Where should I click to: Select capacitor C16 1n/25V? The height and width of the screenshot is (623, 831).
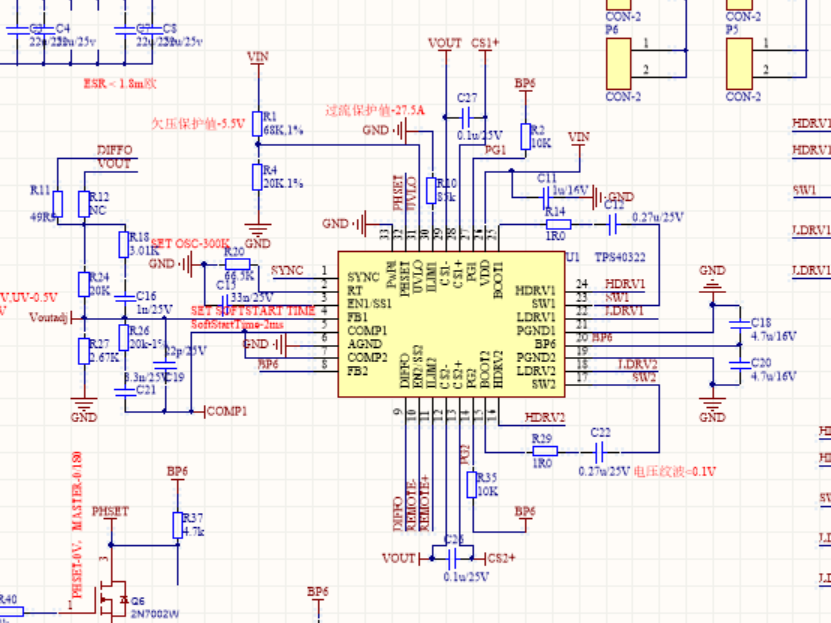125,298
